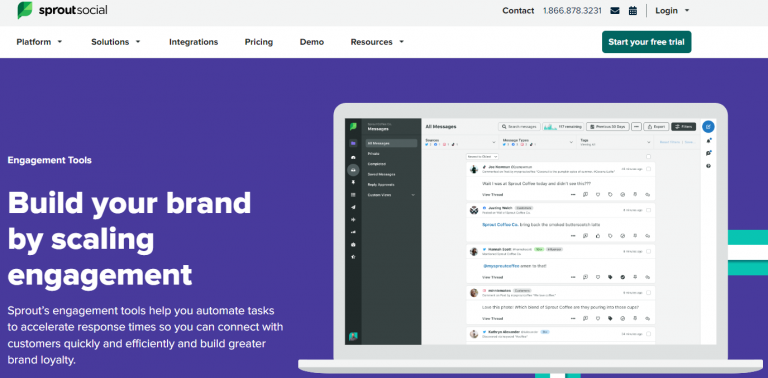Screen dimensions: 768x378
Task: Check the box on Joe Newman's message
Action: coord(648,169)
